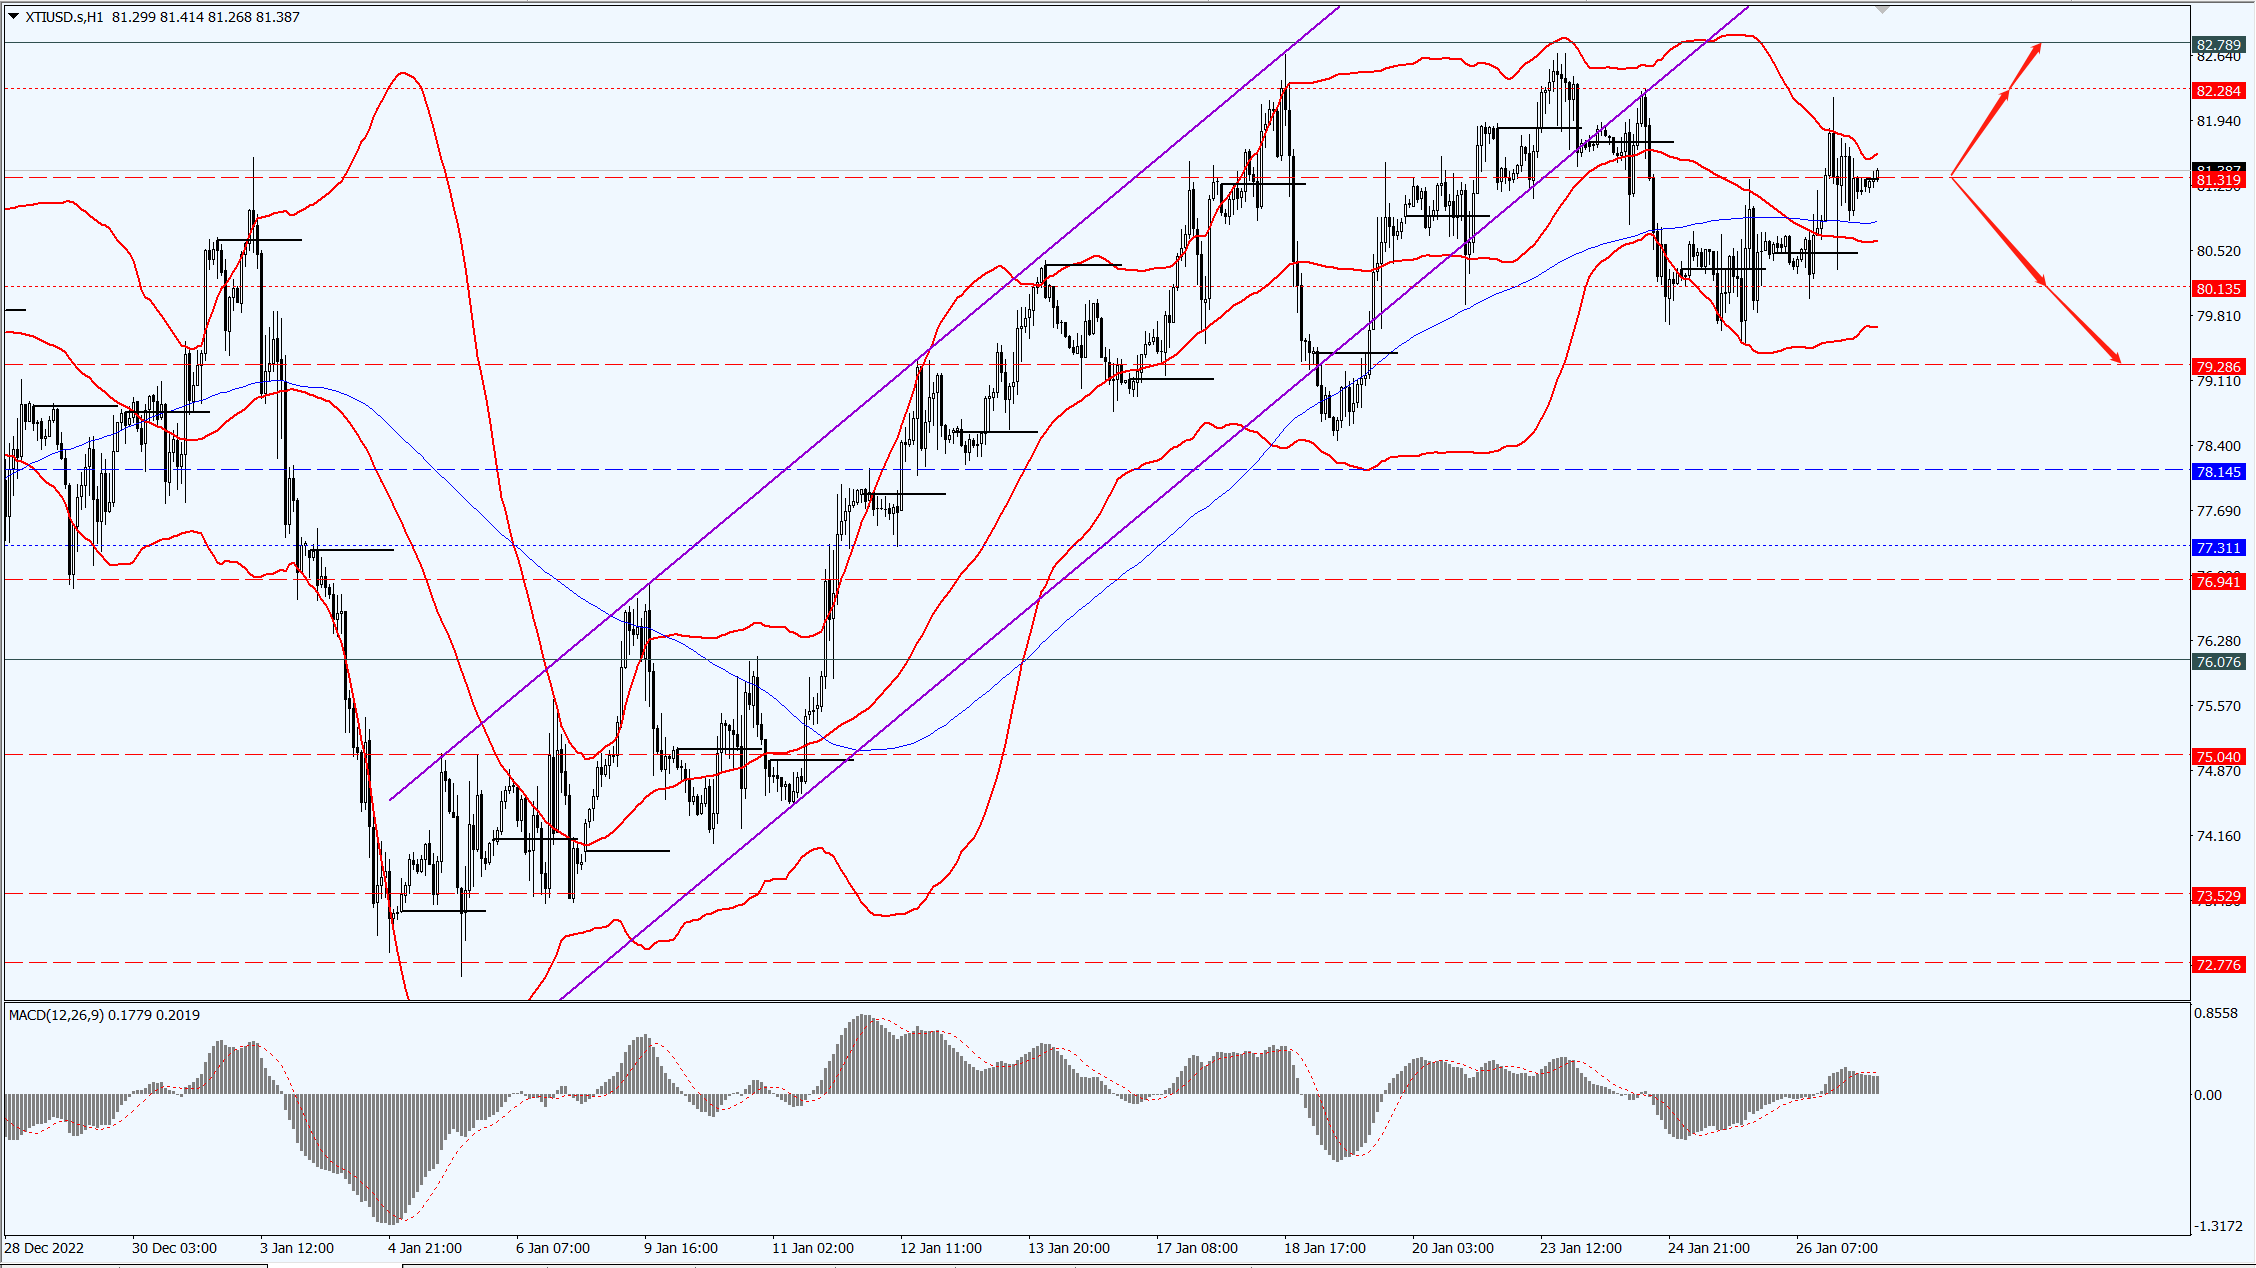
Task: Select the blue 78.145 price label
Action: point(2218,472)
